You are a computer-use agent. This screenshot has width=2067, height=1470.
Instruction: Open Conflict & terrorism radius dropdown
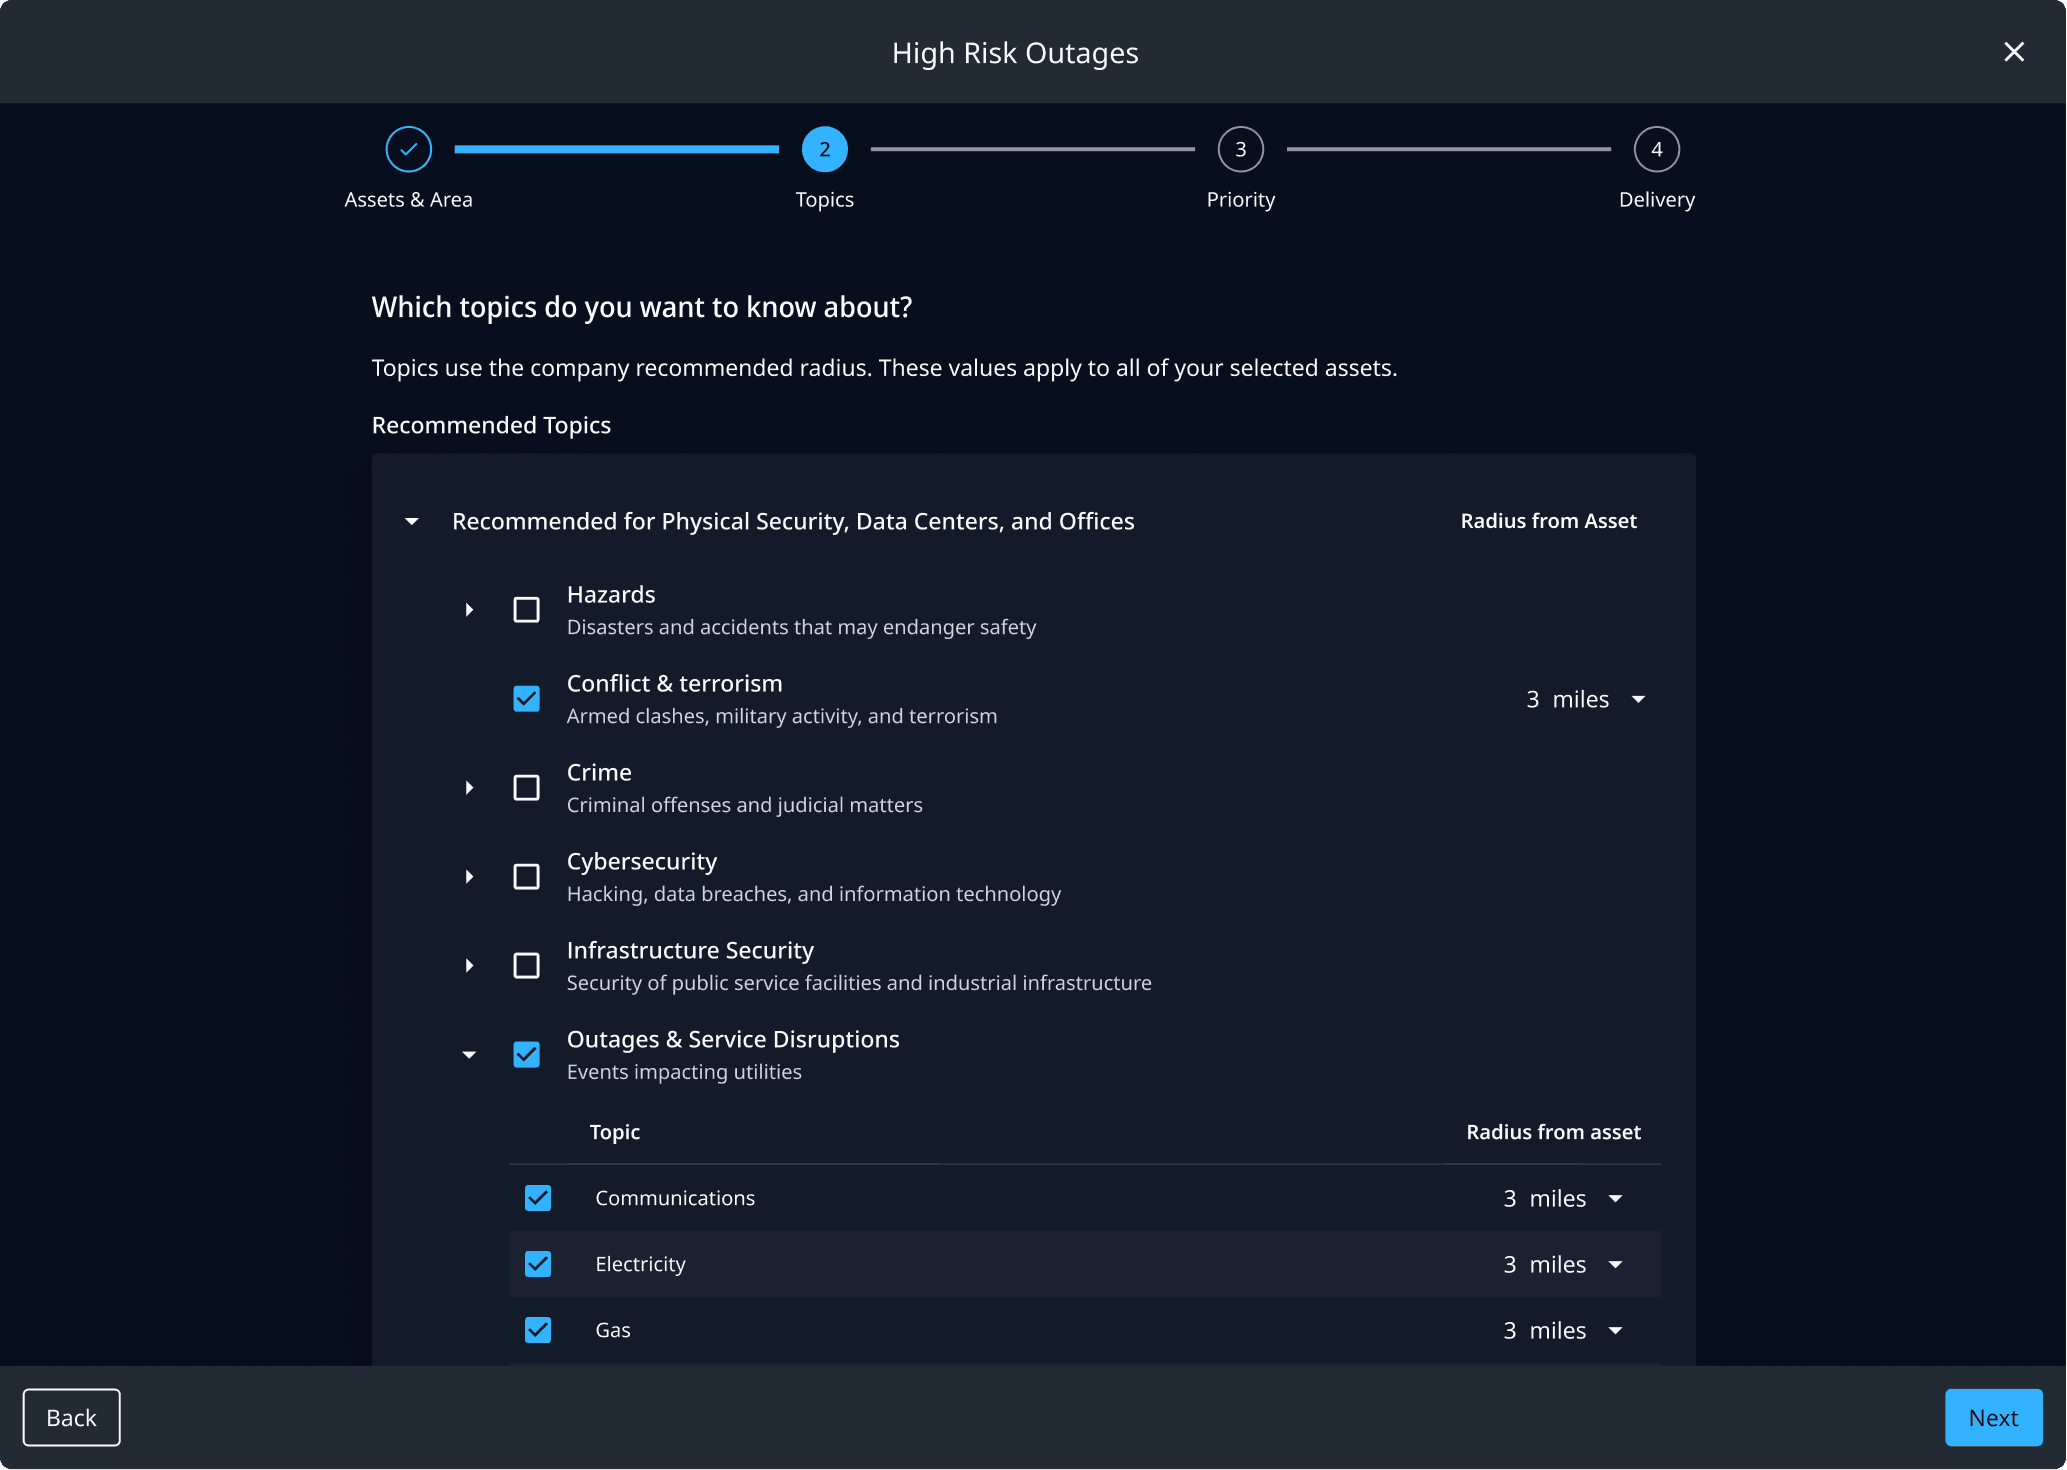click(1638, 700)
